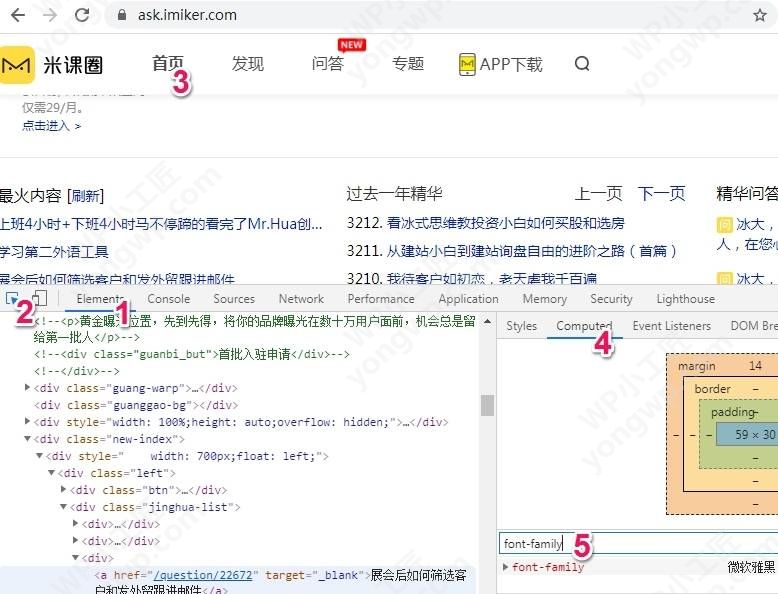Activate the inspect element picker icon
Viewport: 778px width, 594px height.
click(13, 298)
